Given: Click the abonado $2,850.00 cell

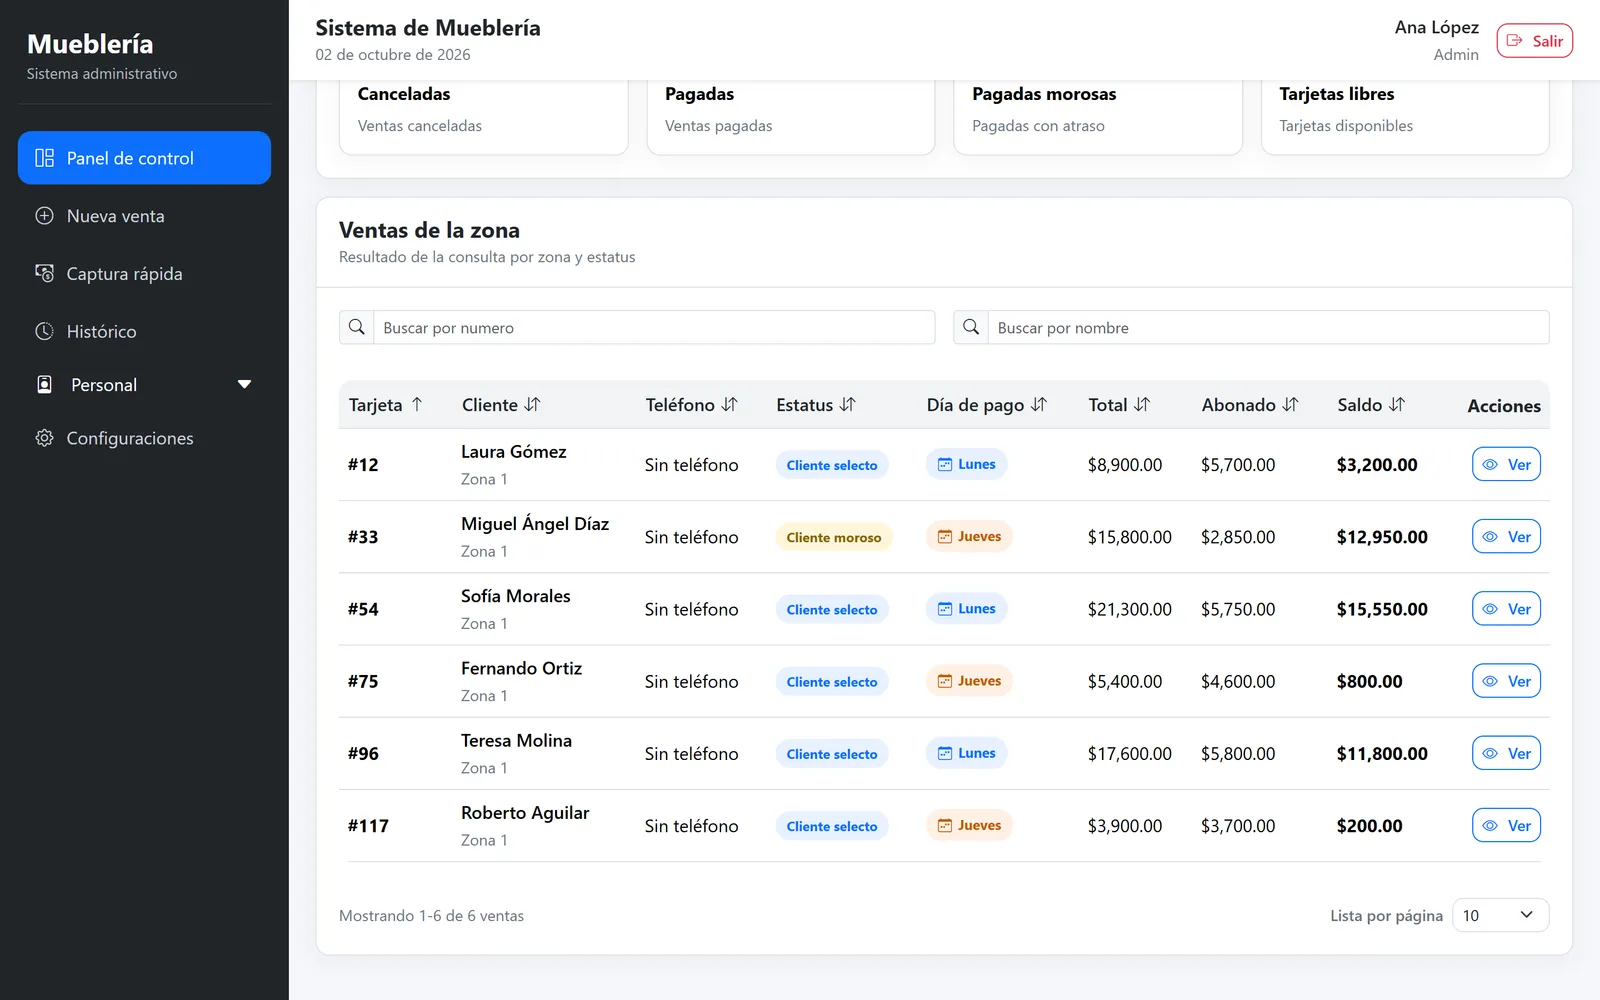Looking at the screenshot, I should pyautogui.click(x=1238, y=537).
